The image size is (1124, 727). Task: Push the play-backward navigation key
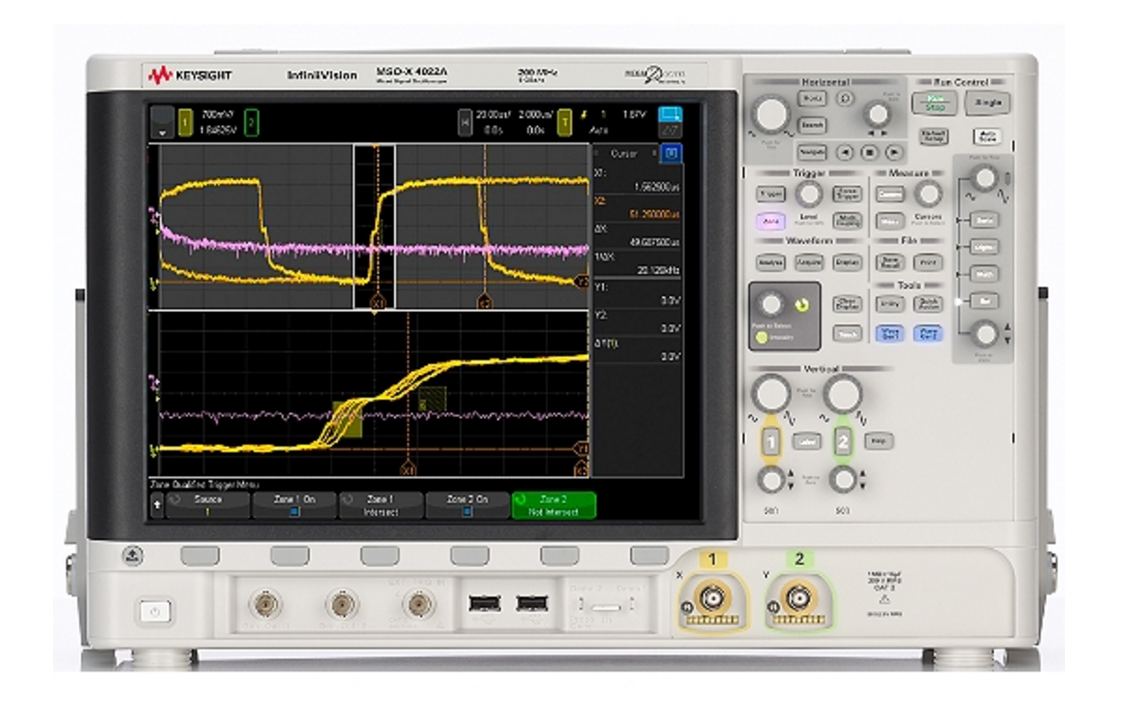[x=845, y=153]
